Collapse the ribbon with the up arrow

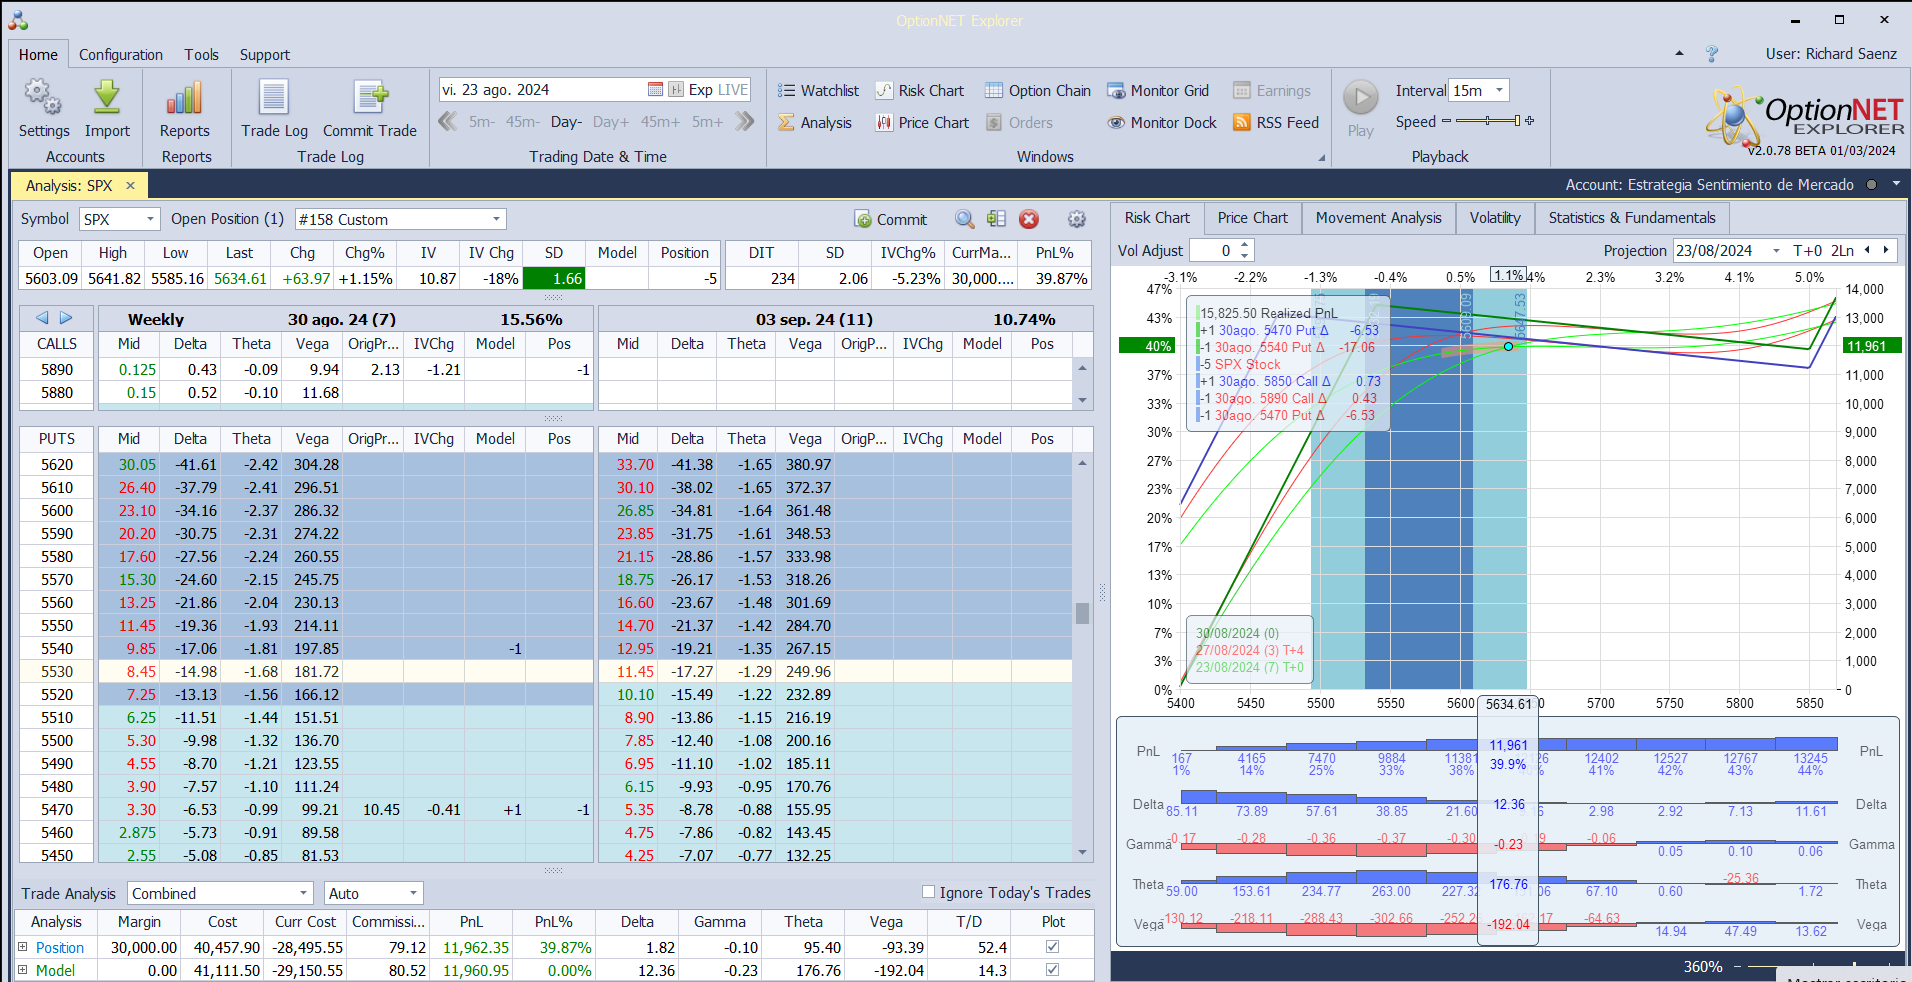[x=1679, y=54]
